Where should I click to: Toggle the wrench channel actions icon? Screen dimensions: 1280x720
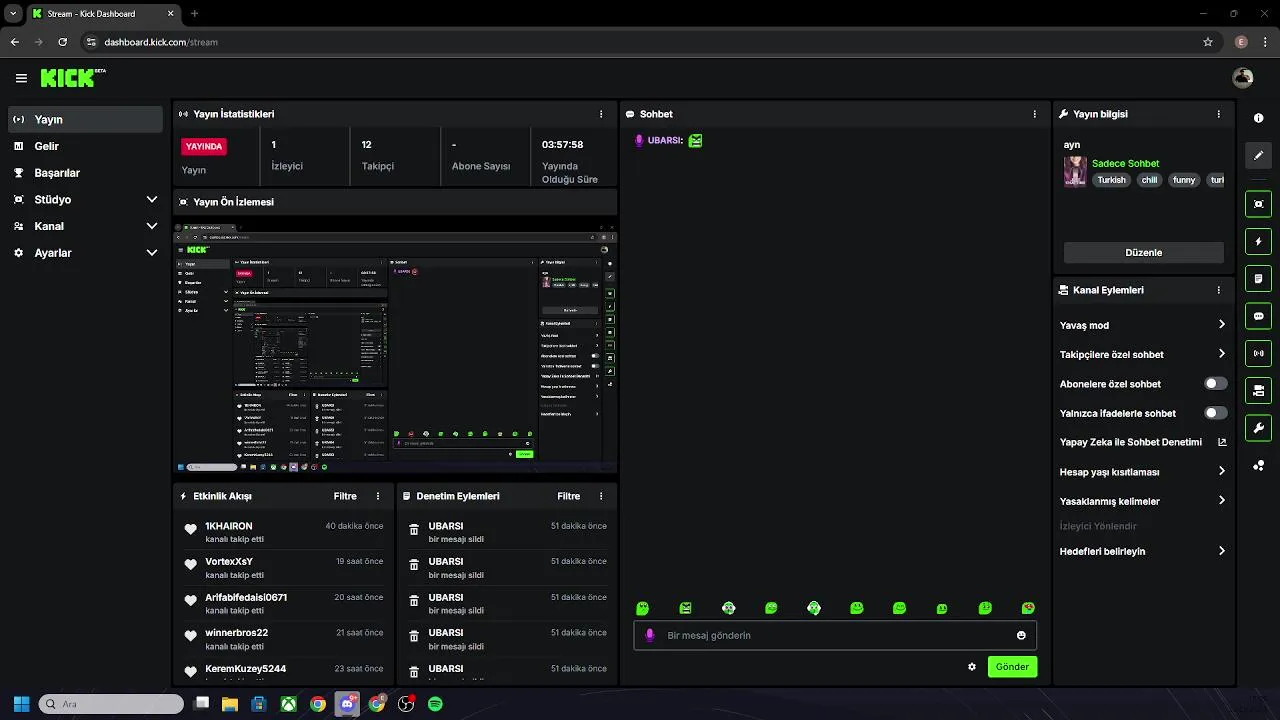[x=1258, y=428]
